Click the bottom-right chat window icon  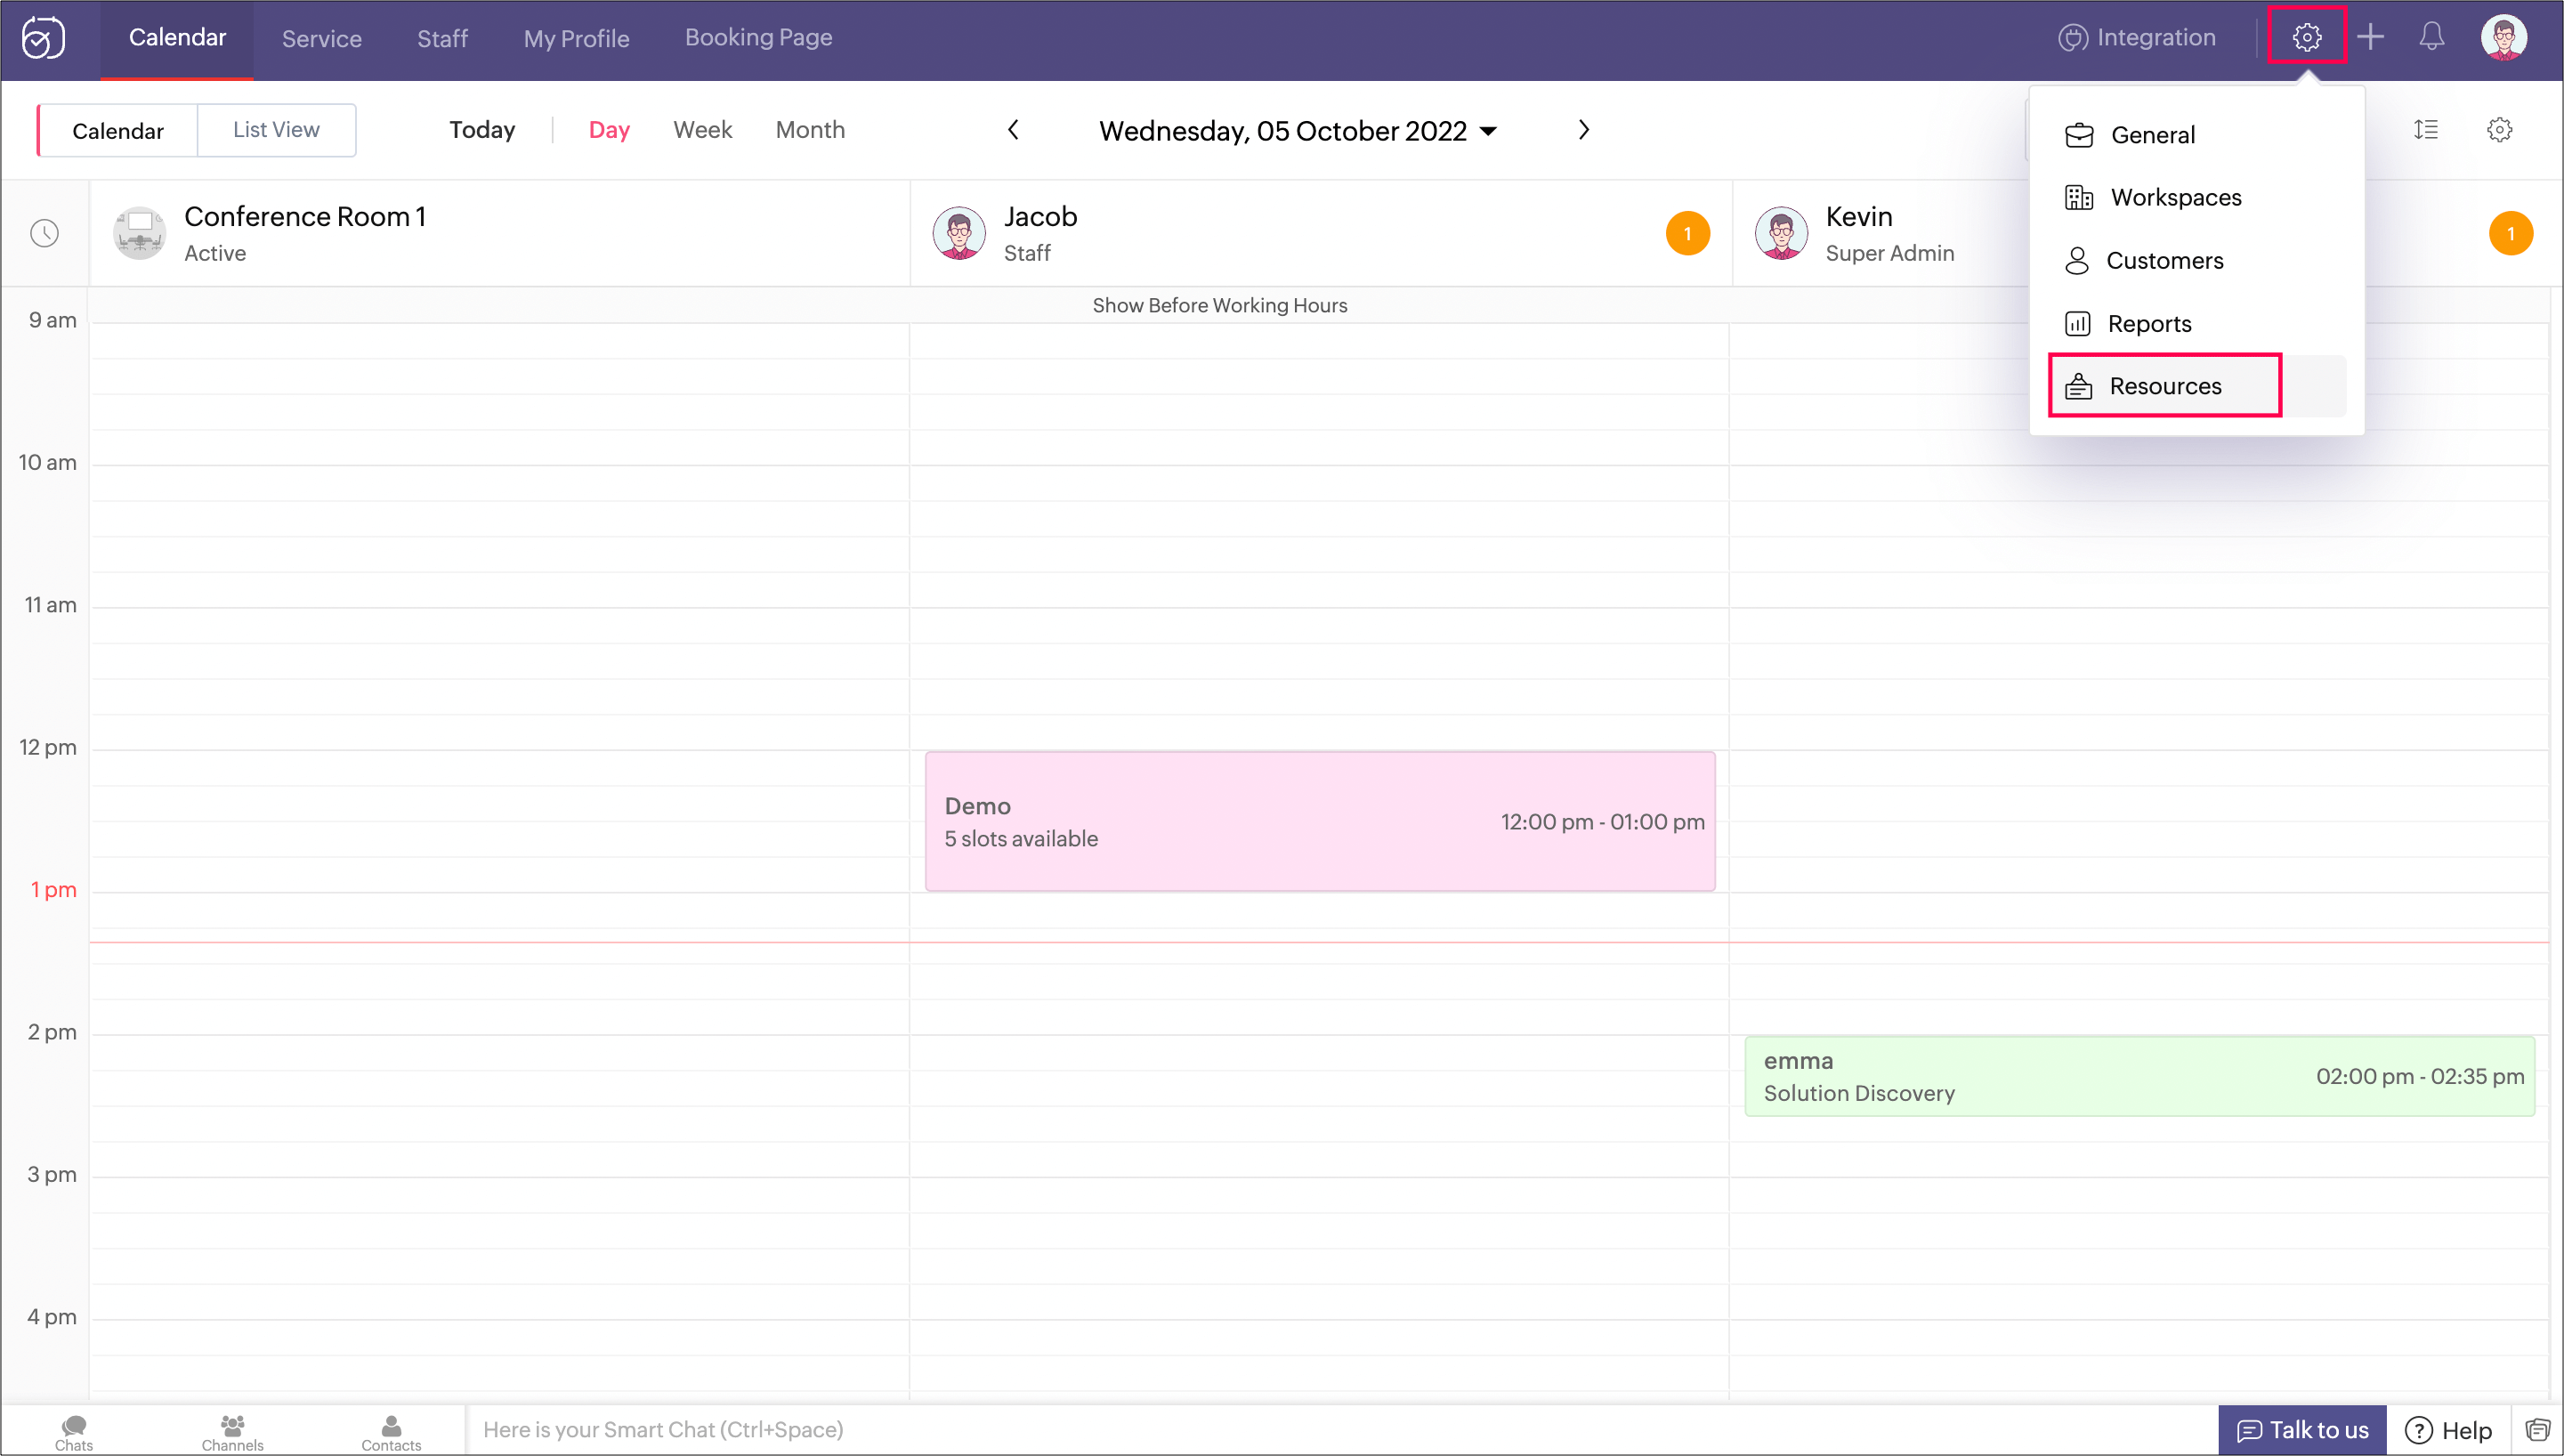pyautogui.click(x=2537, y=1430)
